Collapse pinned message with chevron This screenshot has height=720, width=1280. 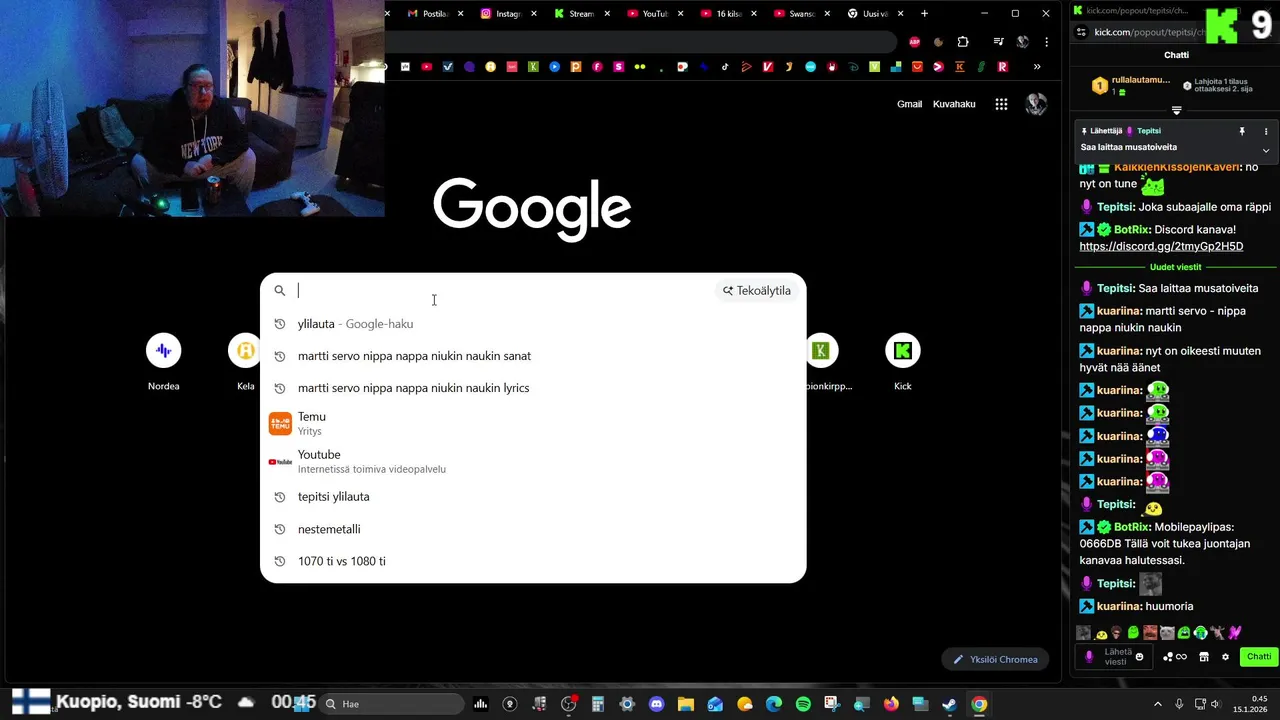(1266, 151)
